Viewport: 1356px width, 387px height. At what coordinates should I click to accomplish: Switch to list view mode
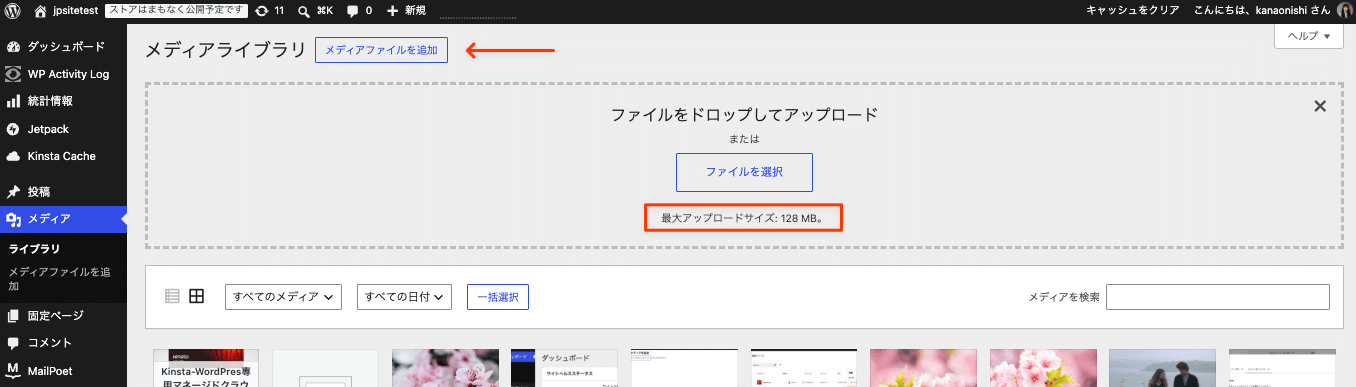point(172,296)
